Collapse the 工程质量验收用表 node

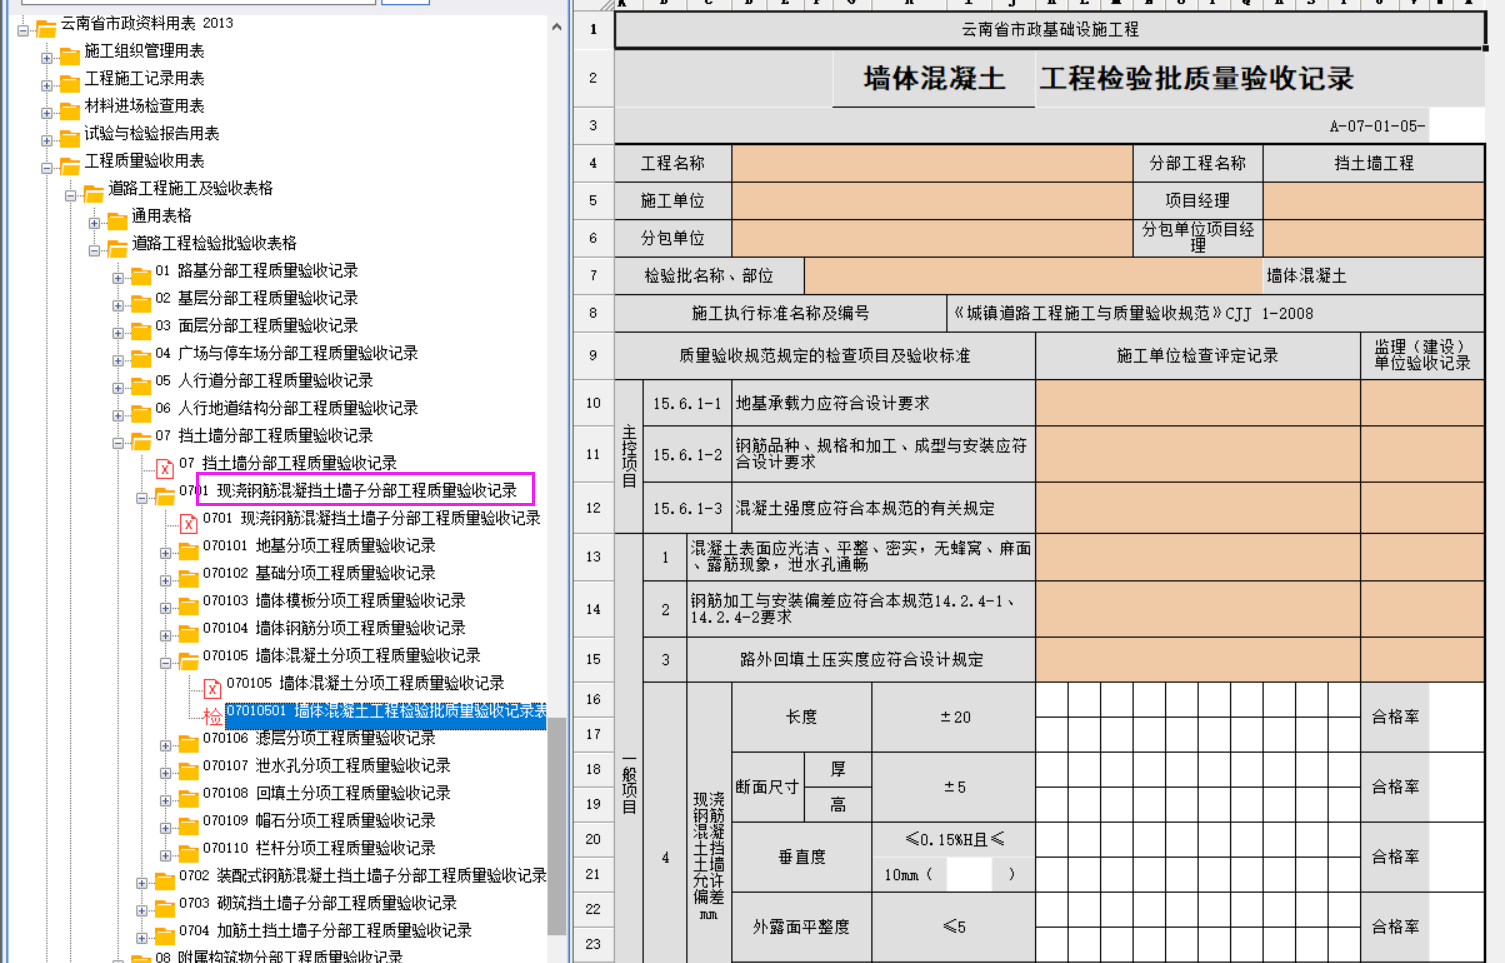(x=46, y=168)
